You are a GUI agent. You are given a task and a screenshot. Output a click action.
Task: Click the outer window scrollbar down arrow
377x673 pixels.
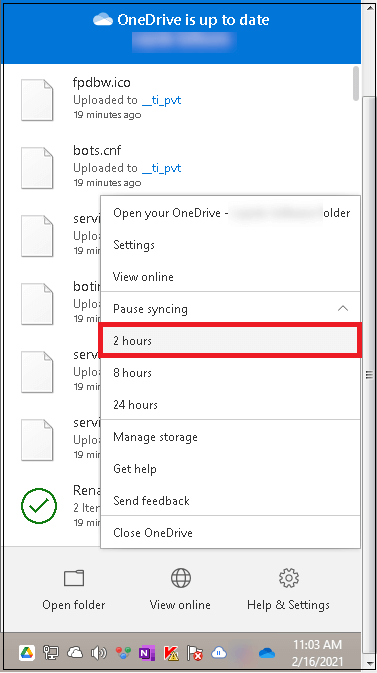tap(369, 664)
